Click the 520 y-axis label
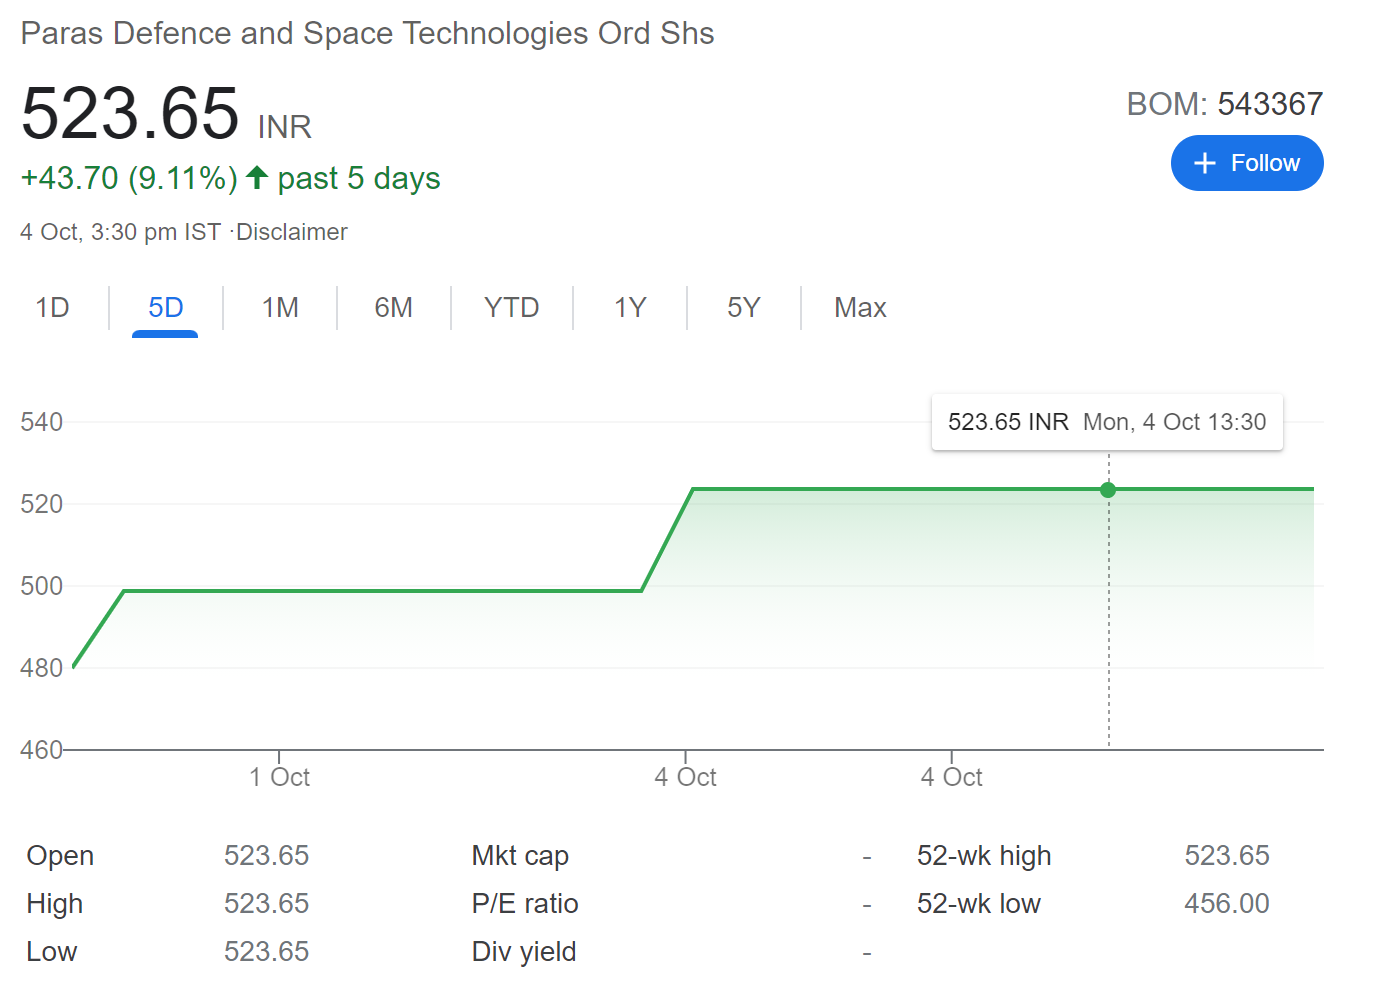This screenshot has height=995, width=1378. coord(41,504)
